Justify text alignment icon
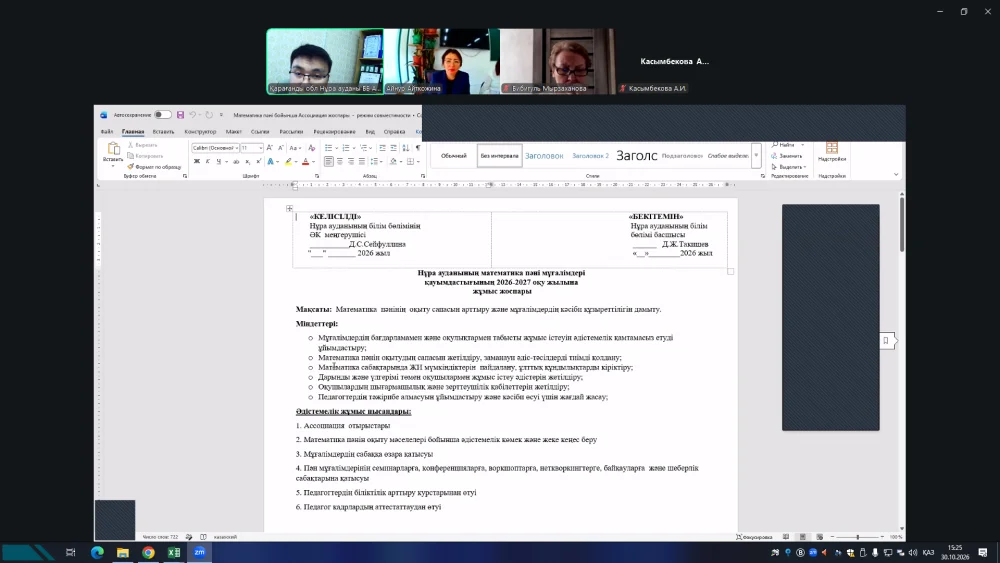1000x563 pixels. pyautogui.click(x=362, y=162)
